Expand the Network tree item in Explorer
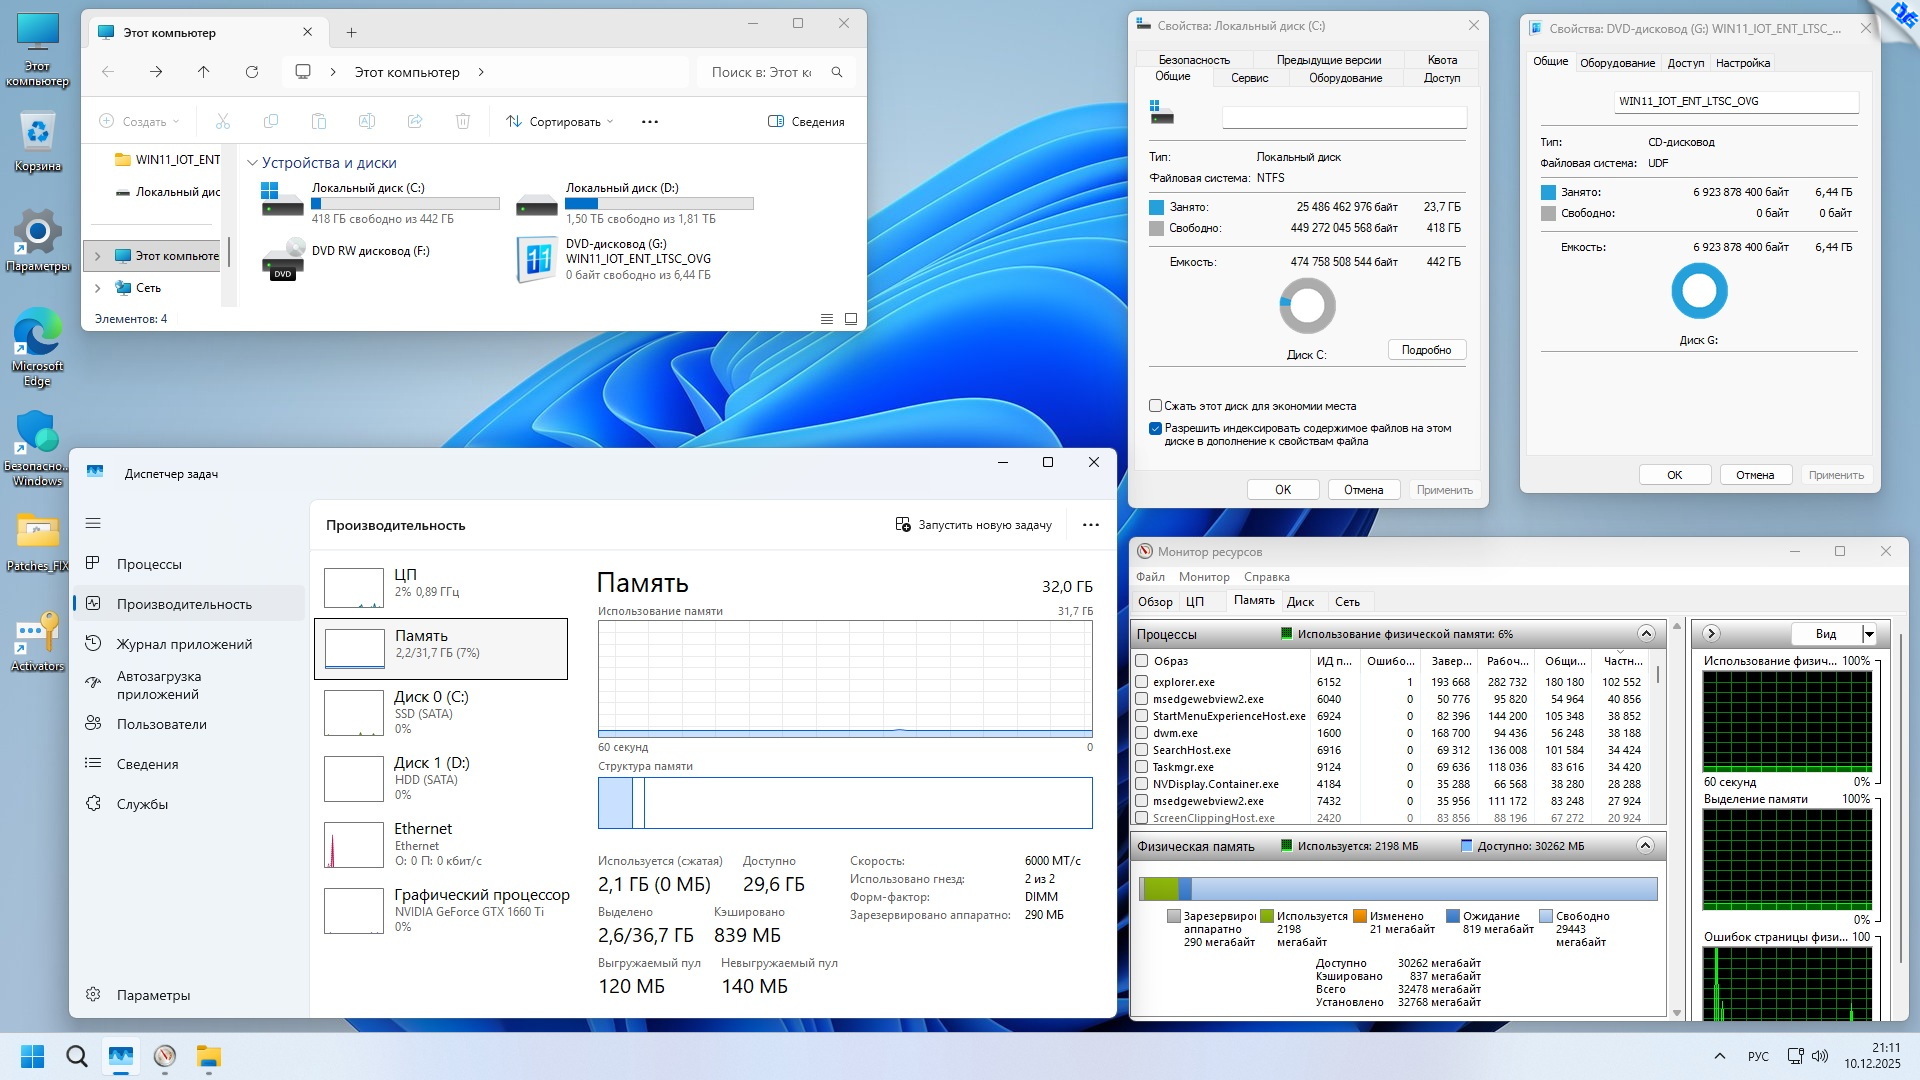Screen dimensions: 1920x1080 (x=98, y=288)
